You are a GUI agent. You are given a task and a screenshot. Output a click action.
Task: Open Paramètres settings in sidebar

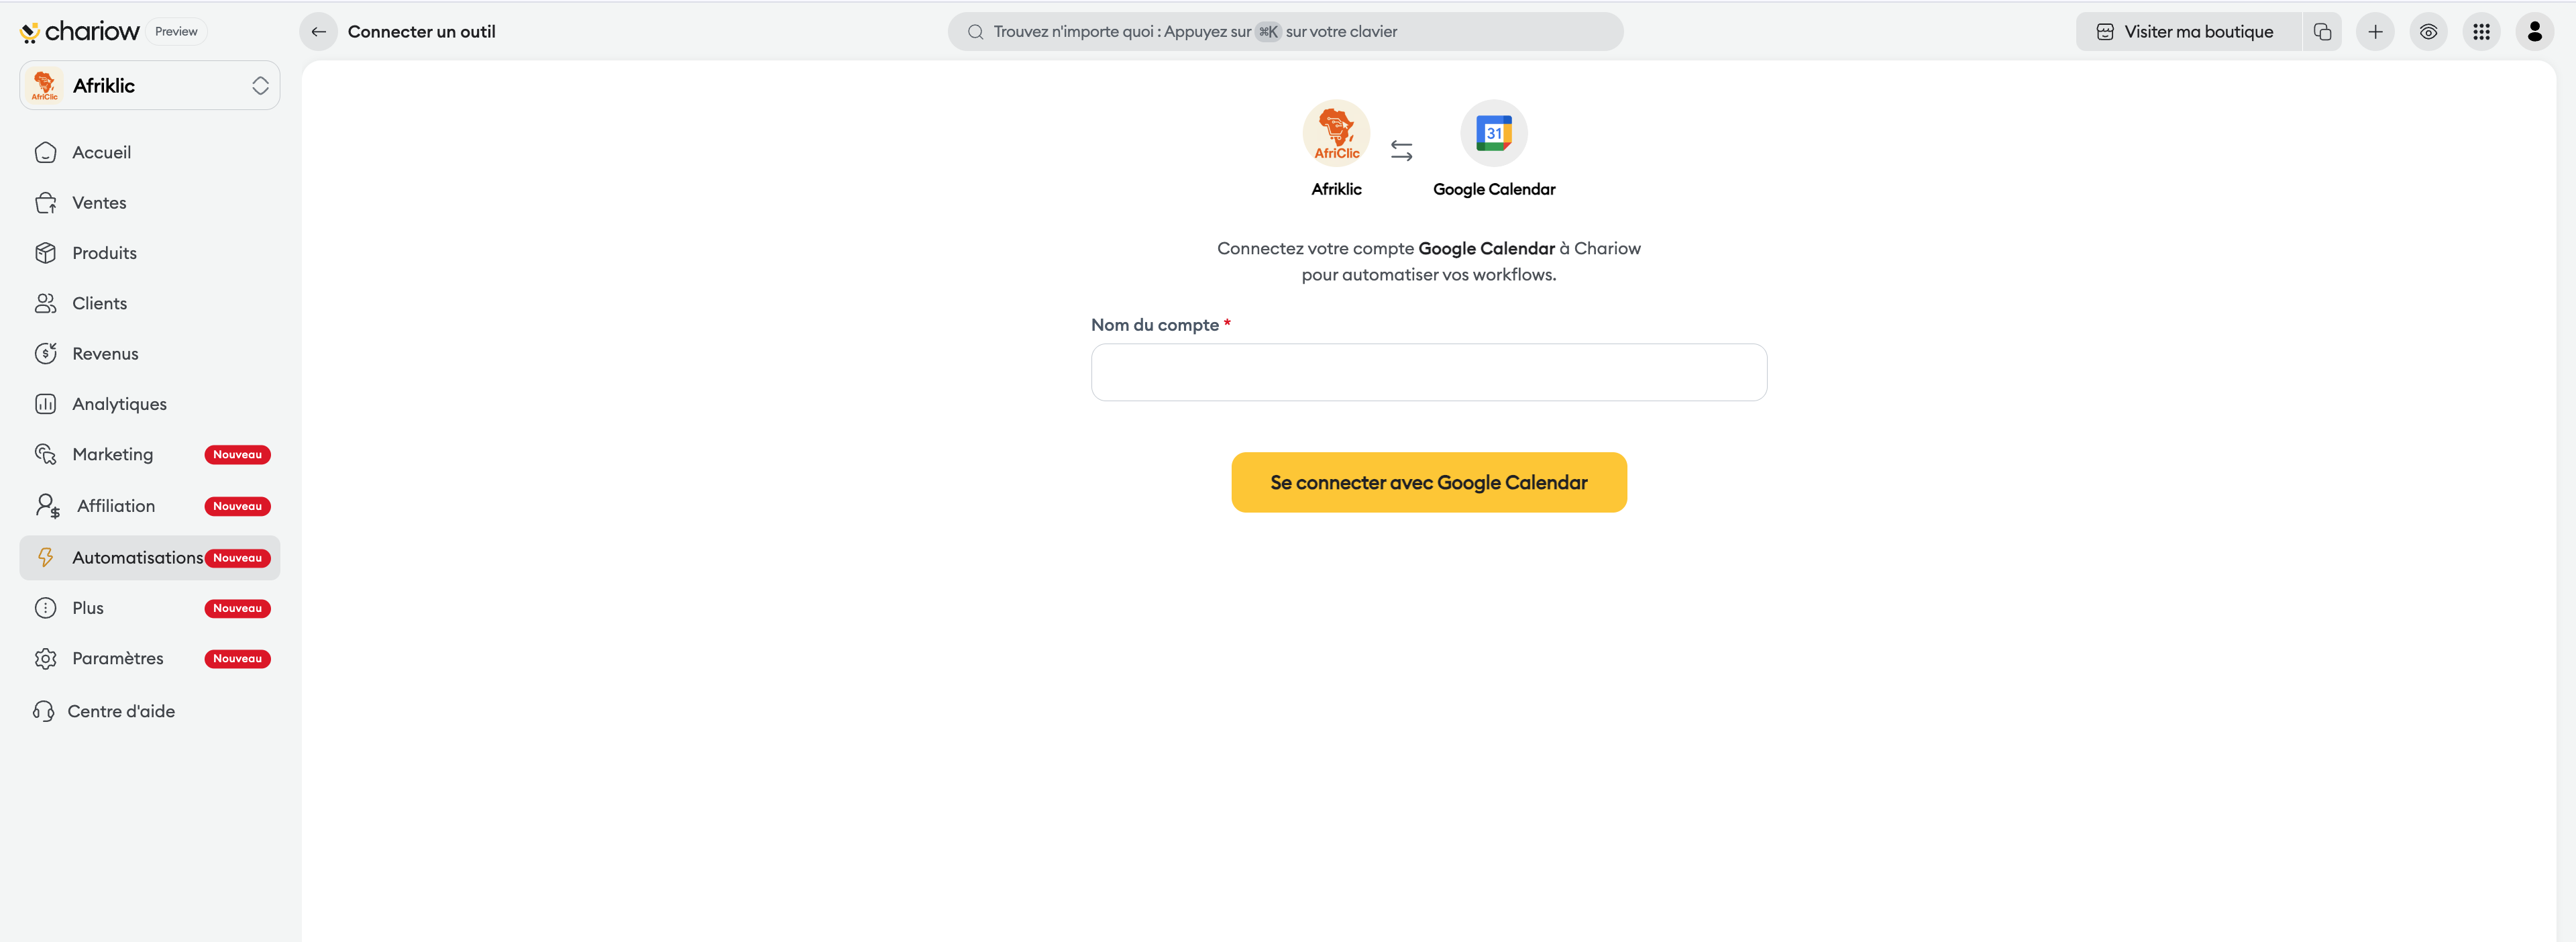(x=118, y=658)
